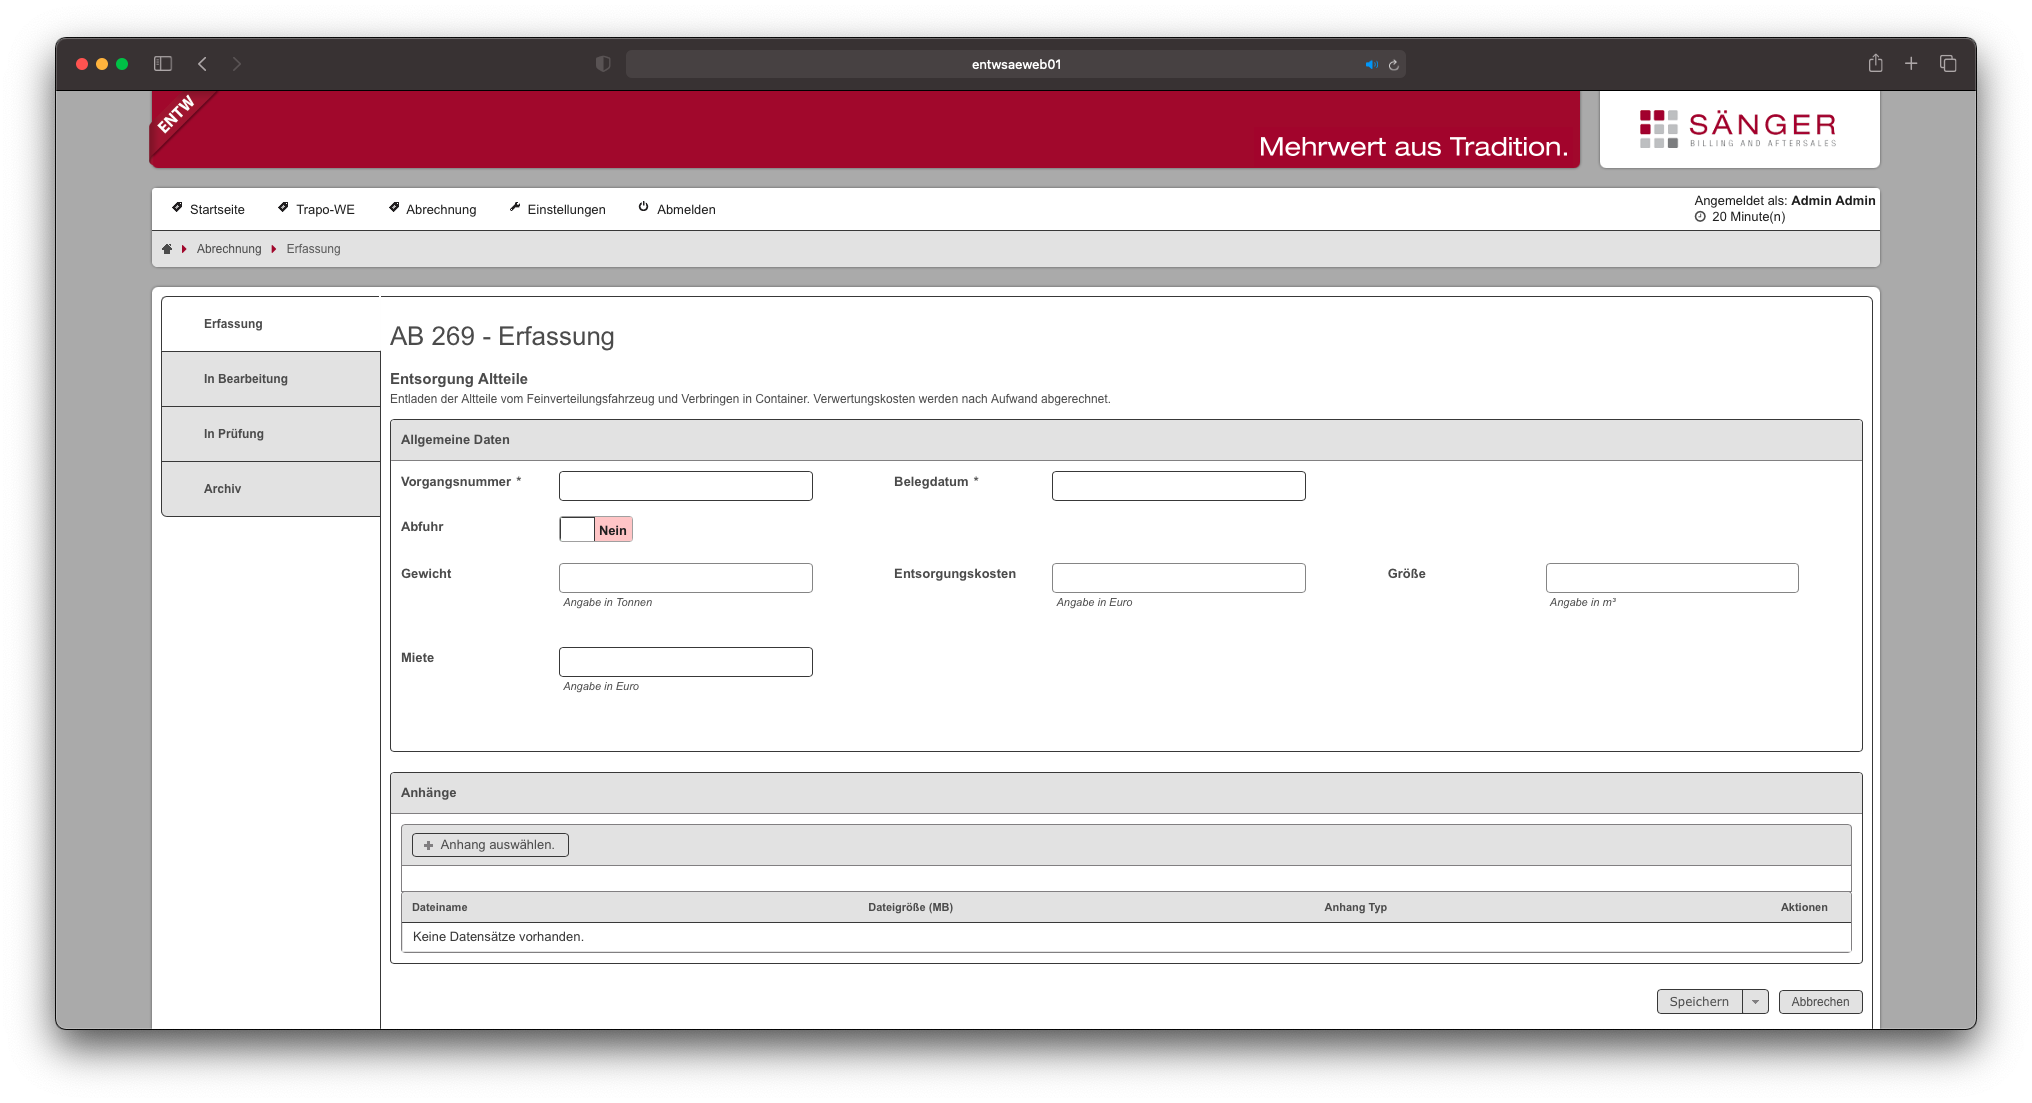2032x1103 pixels.
Task: Click 'AB 269 - Erfassung' heading
Action: 502,337
